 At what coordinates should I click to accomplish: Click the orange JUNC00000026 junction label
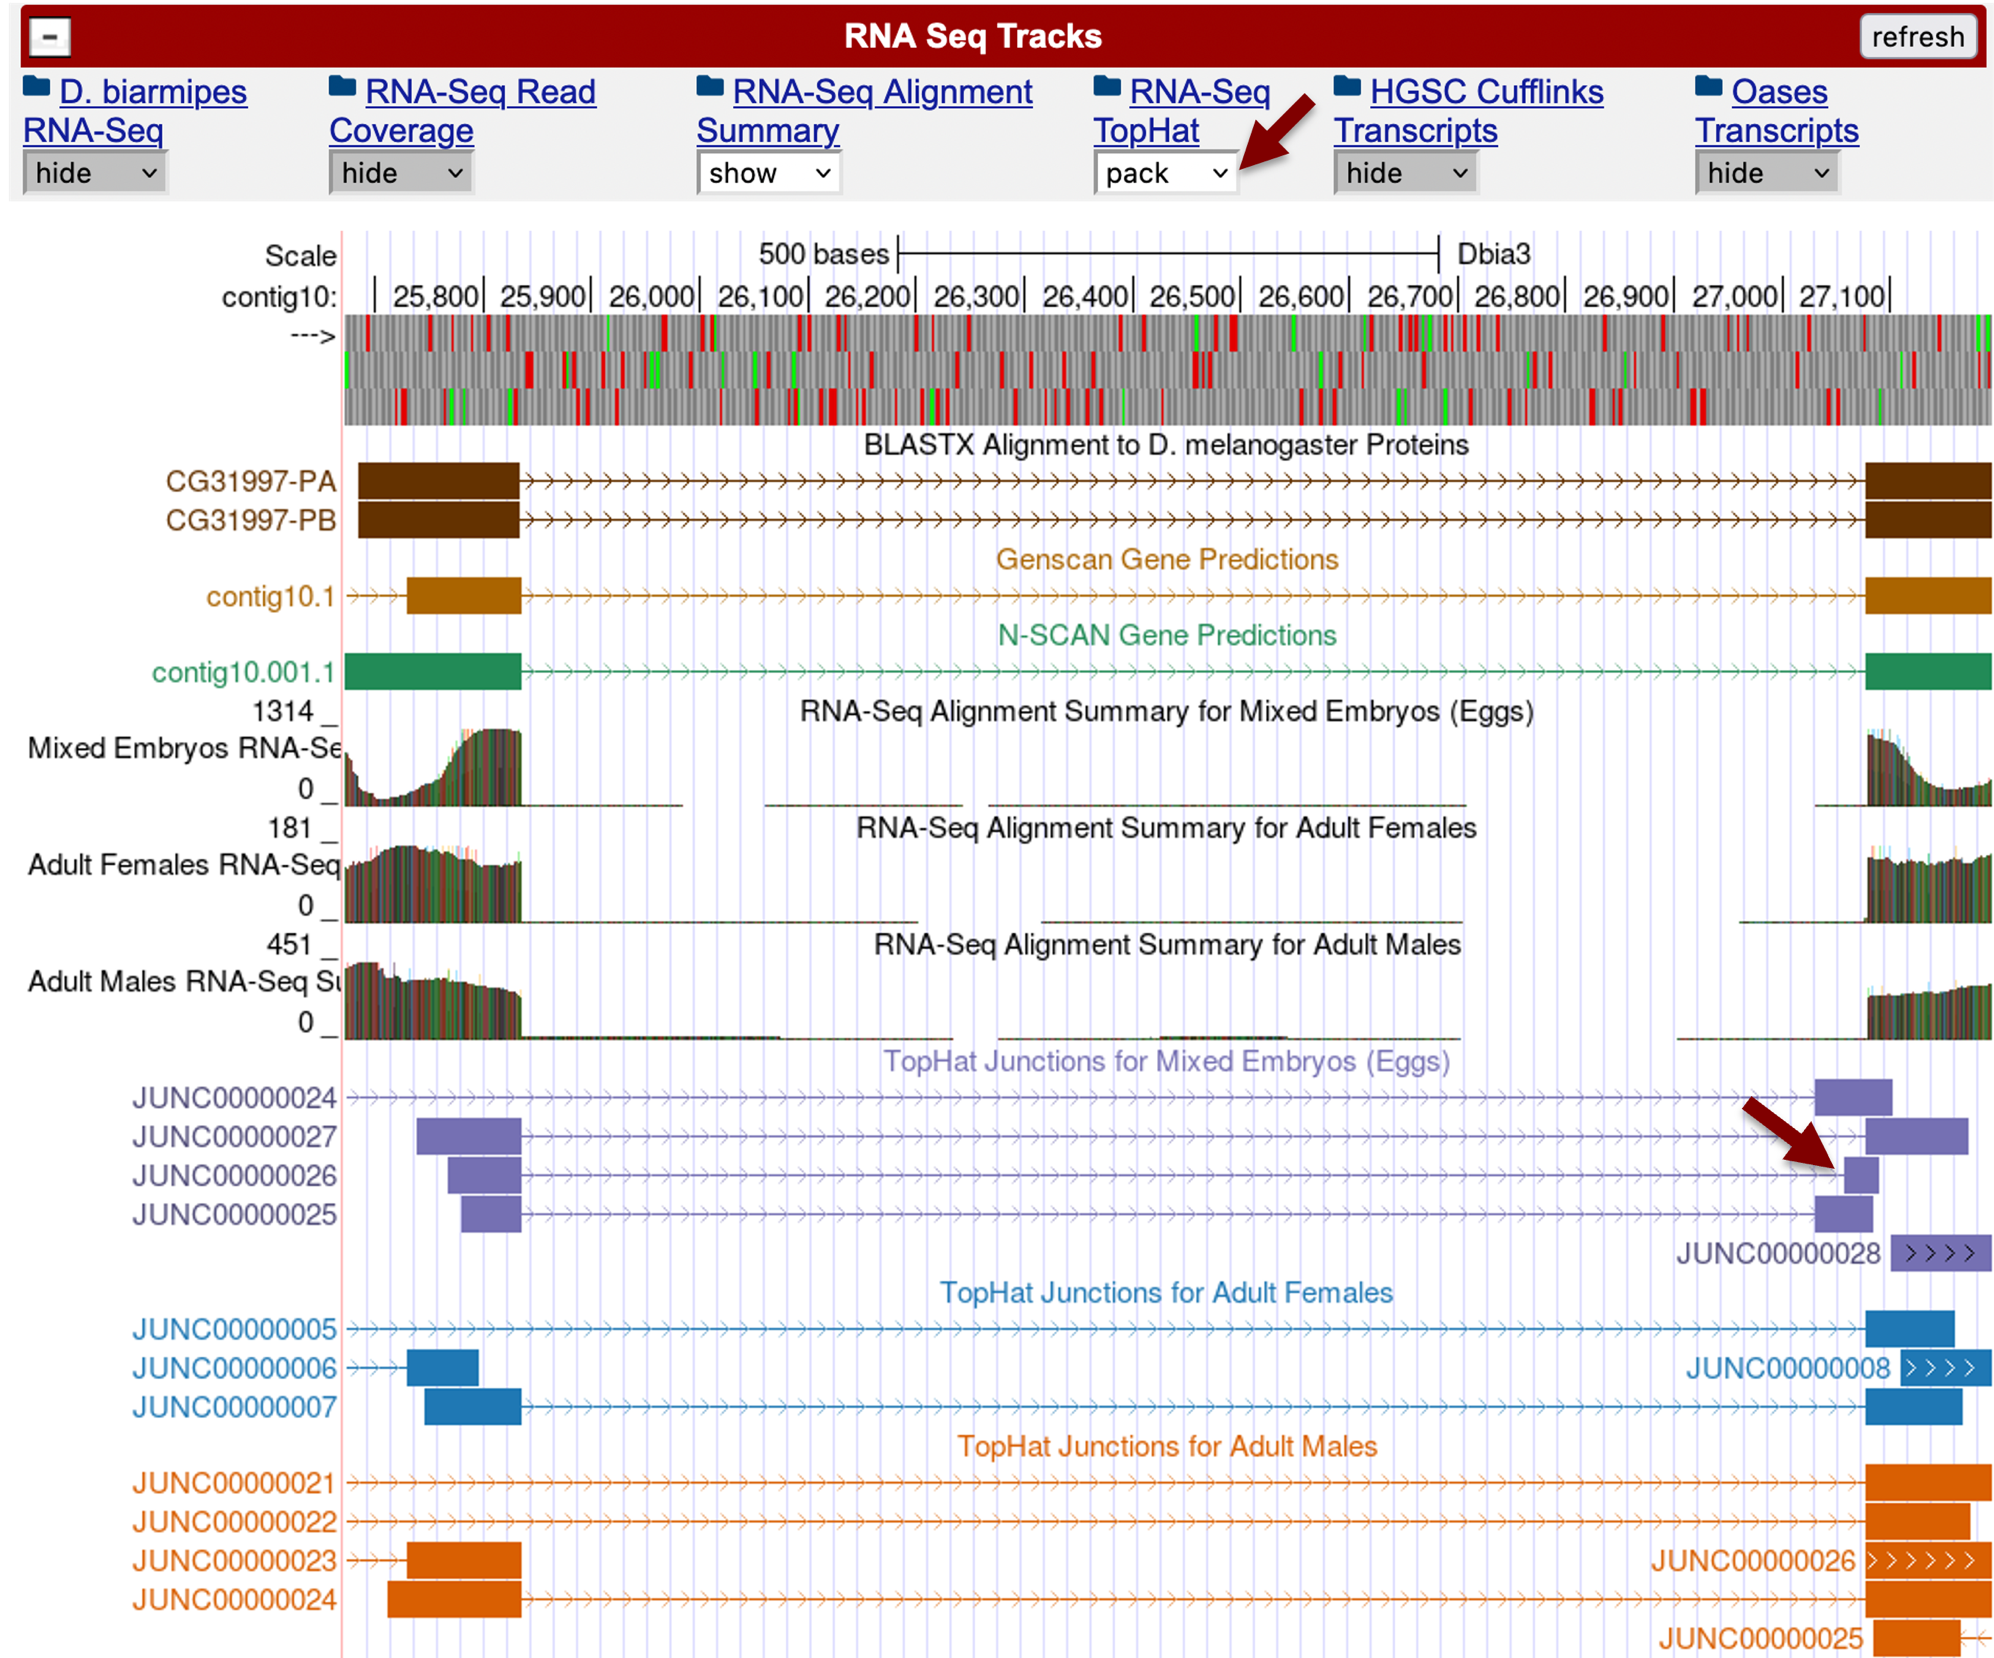coord(1753,1560)
